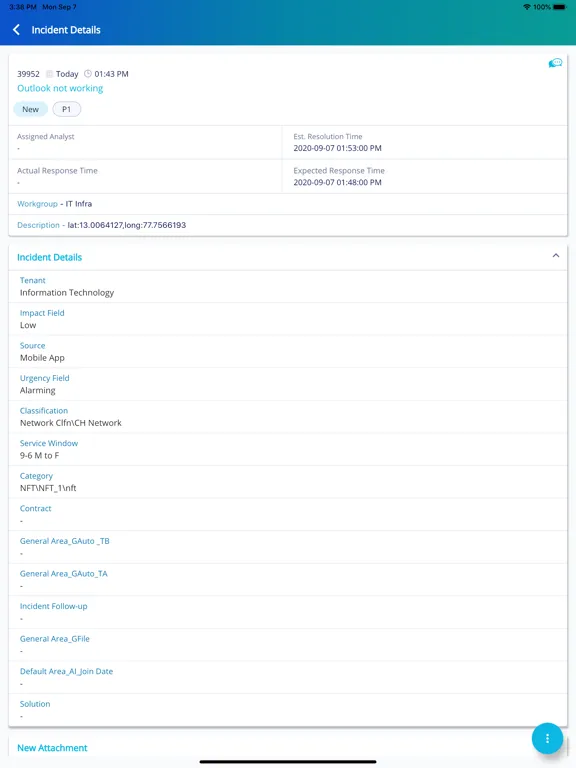The height and width of the screenshot is (768, 576).
Task: Click the 01:43 PM time text
Action: coord(112,74)
